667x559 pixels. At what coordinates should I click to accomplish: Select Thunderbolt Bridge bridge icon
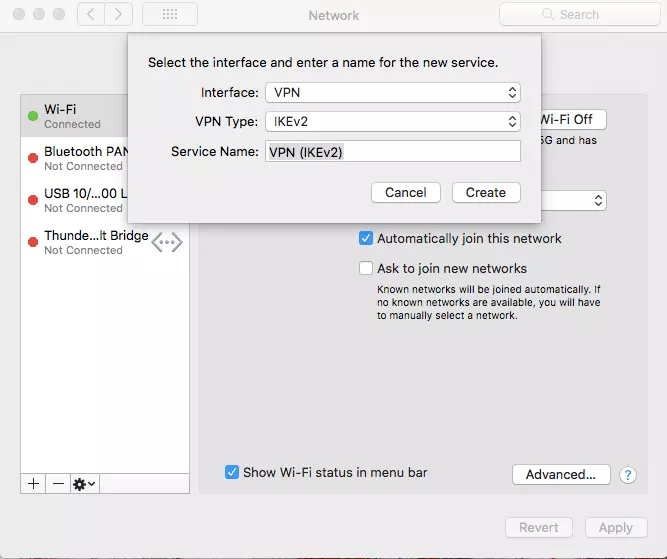[167, 242]
